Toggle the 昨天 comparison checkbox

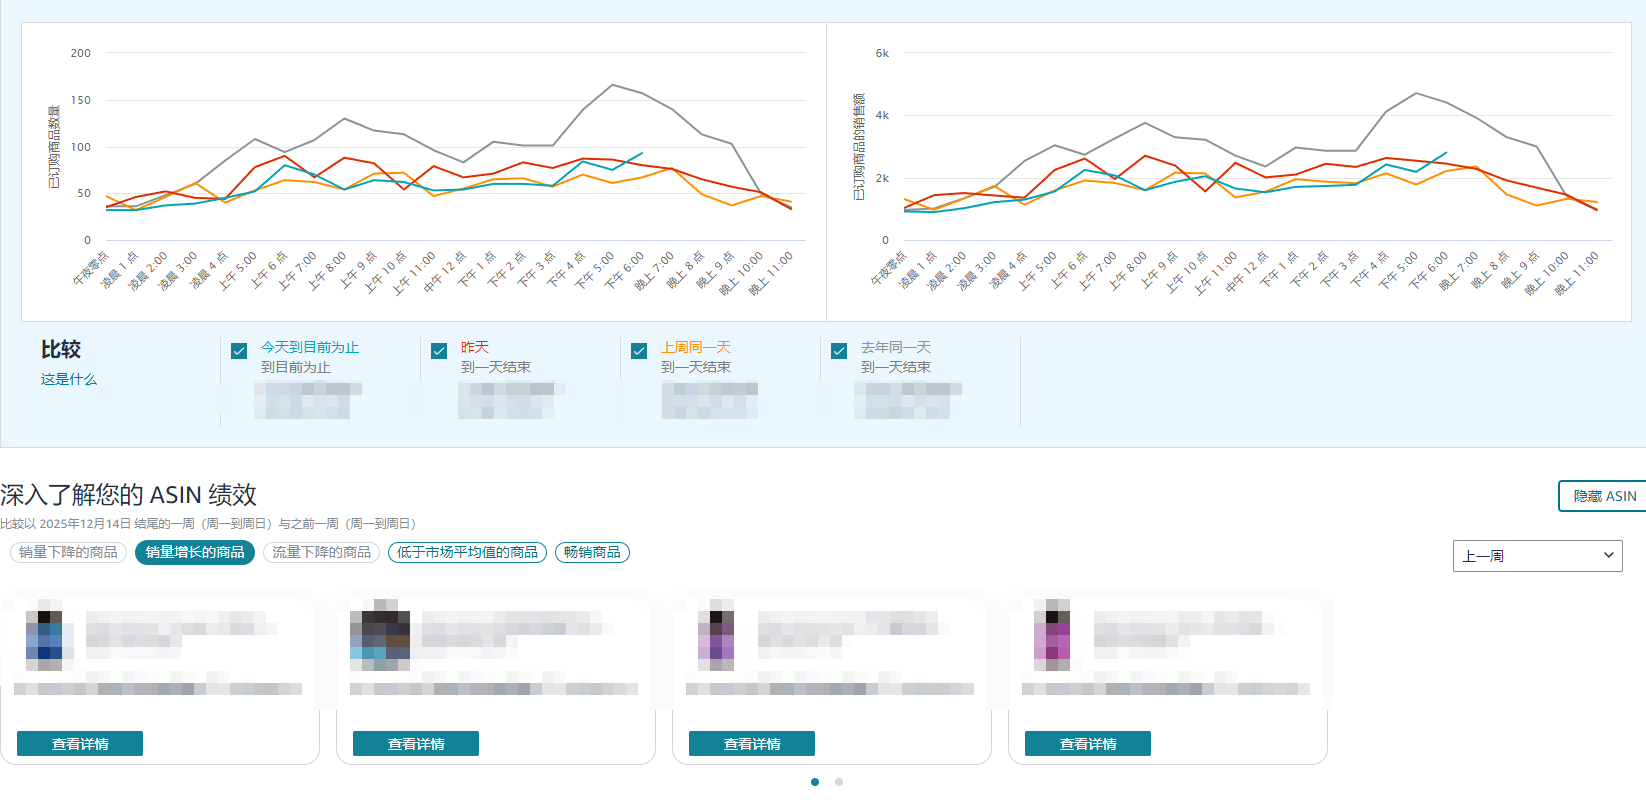pos(439,351)
